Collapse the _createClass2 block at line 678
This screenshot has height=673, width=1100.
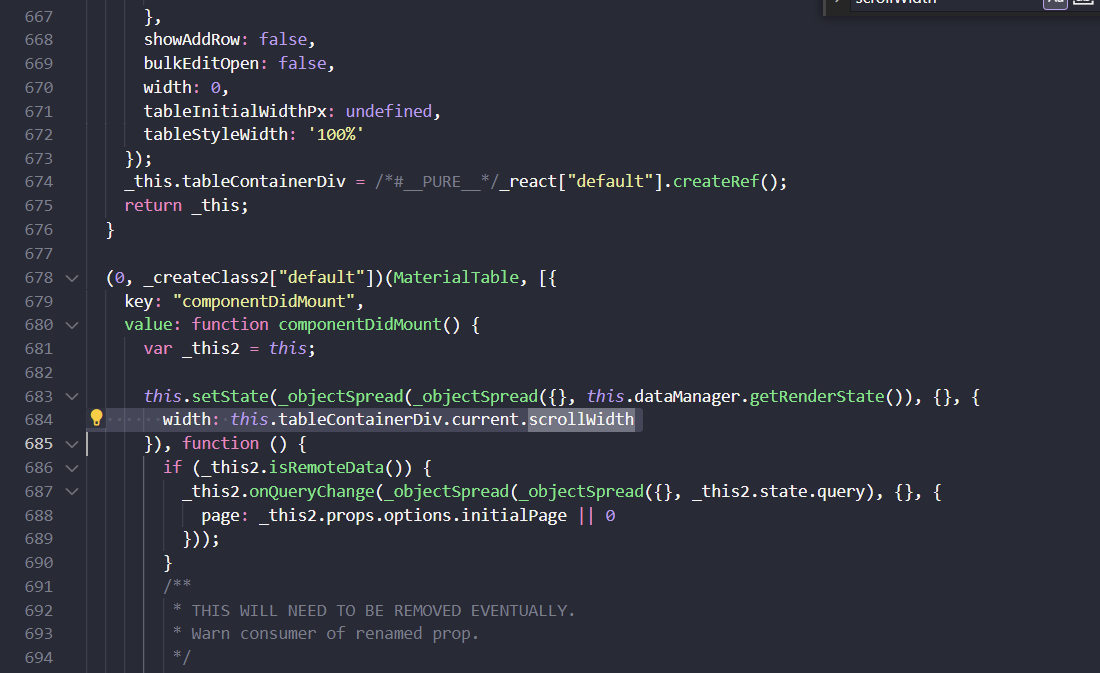[71, 277]
